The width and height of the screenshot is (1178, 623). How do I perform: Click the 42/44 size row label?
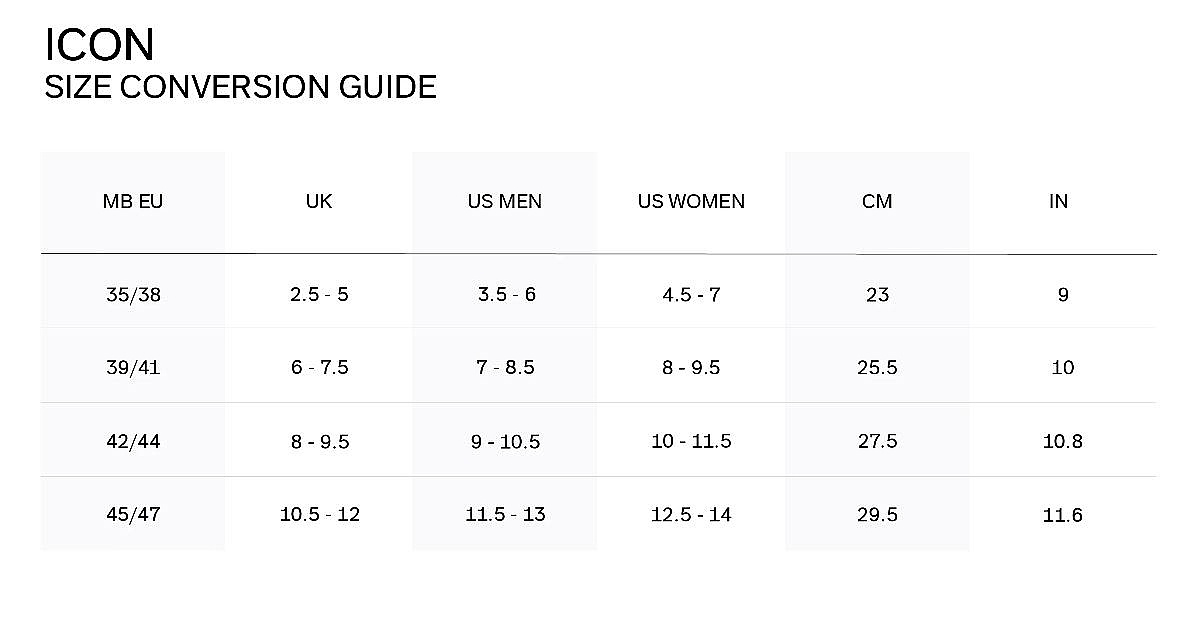pos(133,441)
